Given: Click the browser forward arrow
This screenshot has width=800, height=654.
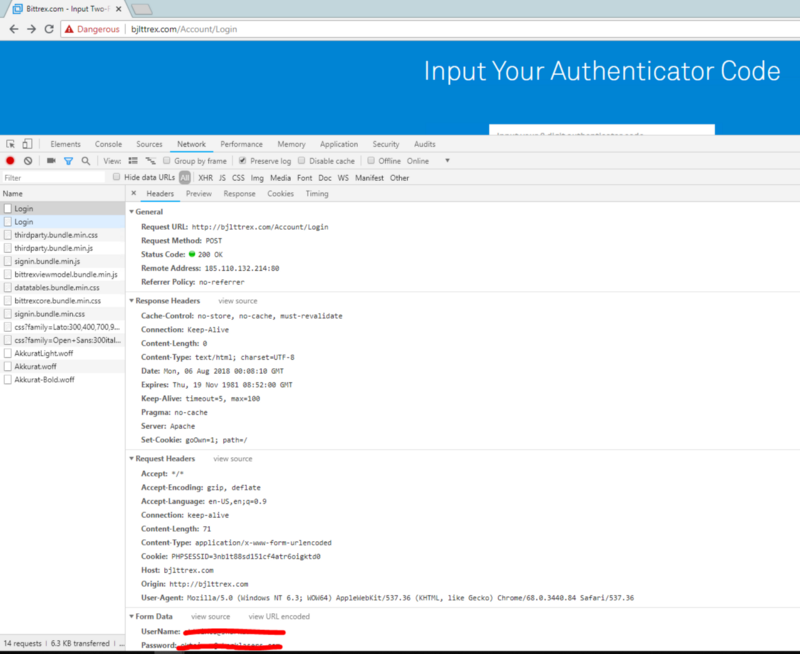Looking at the screenshot, I should (32, 29).
